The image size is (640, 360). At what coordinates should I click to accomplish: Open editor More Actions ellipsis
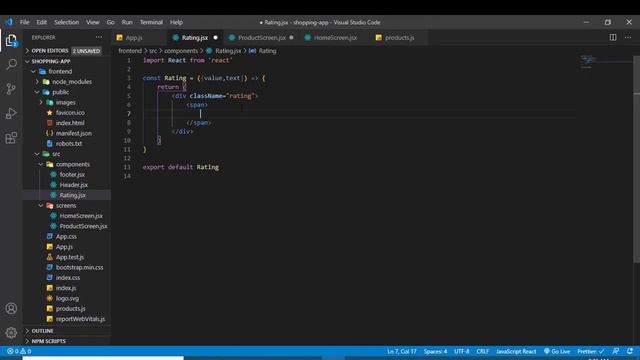click(x=628, y=37)
